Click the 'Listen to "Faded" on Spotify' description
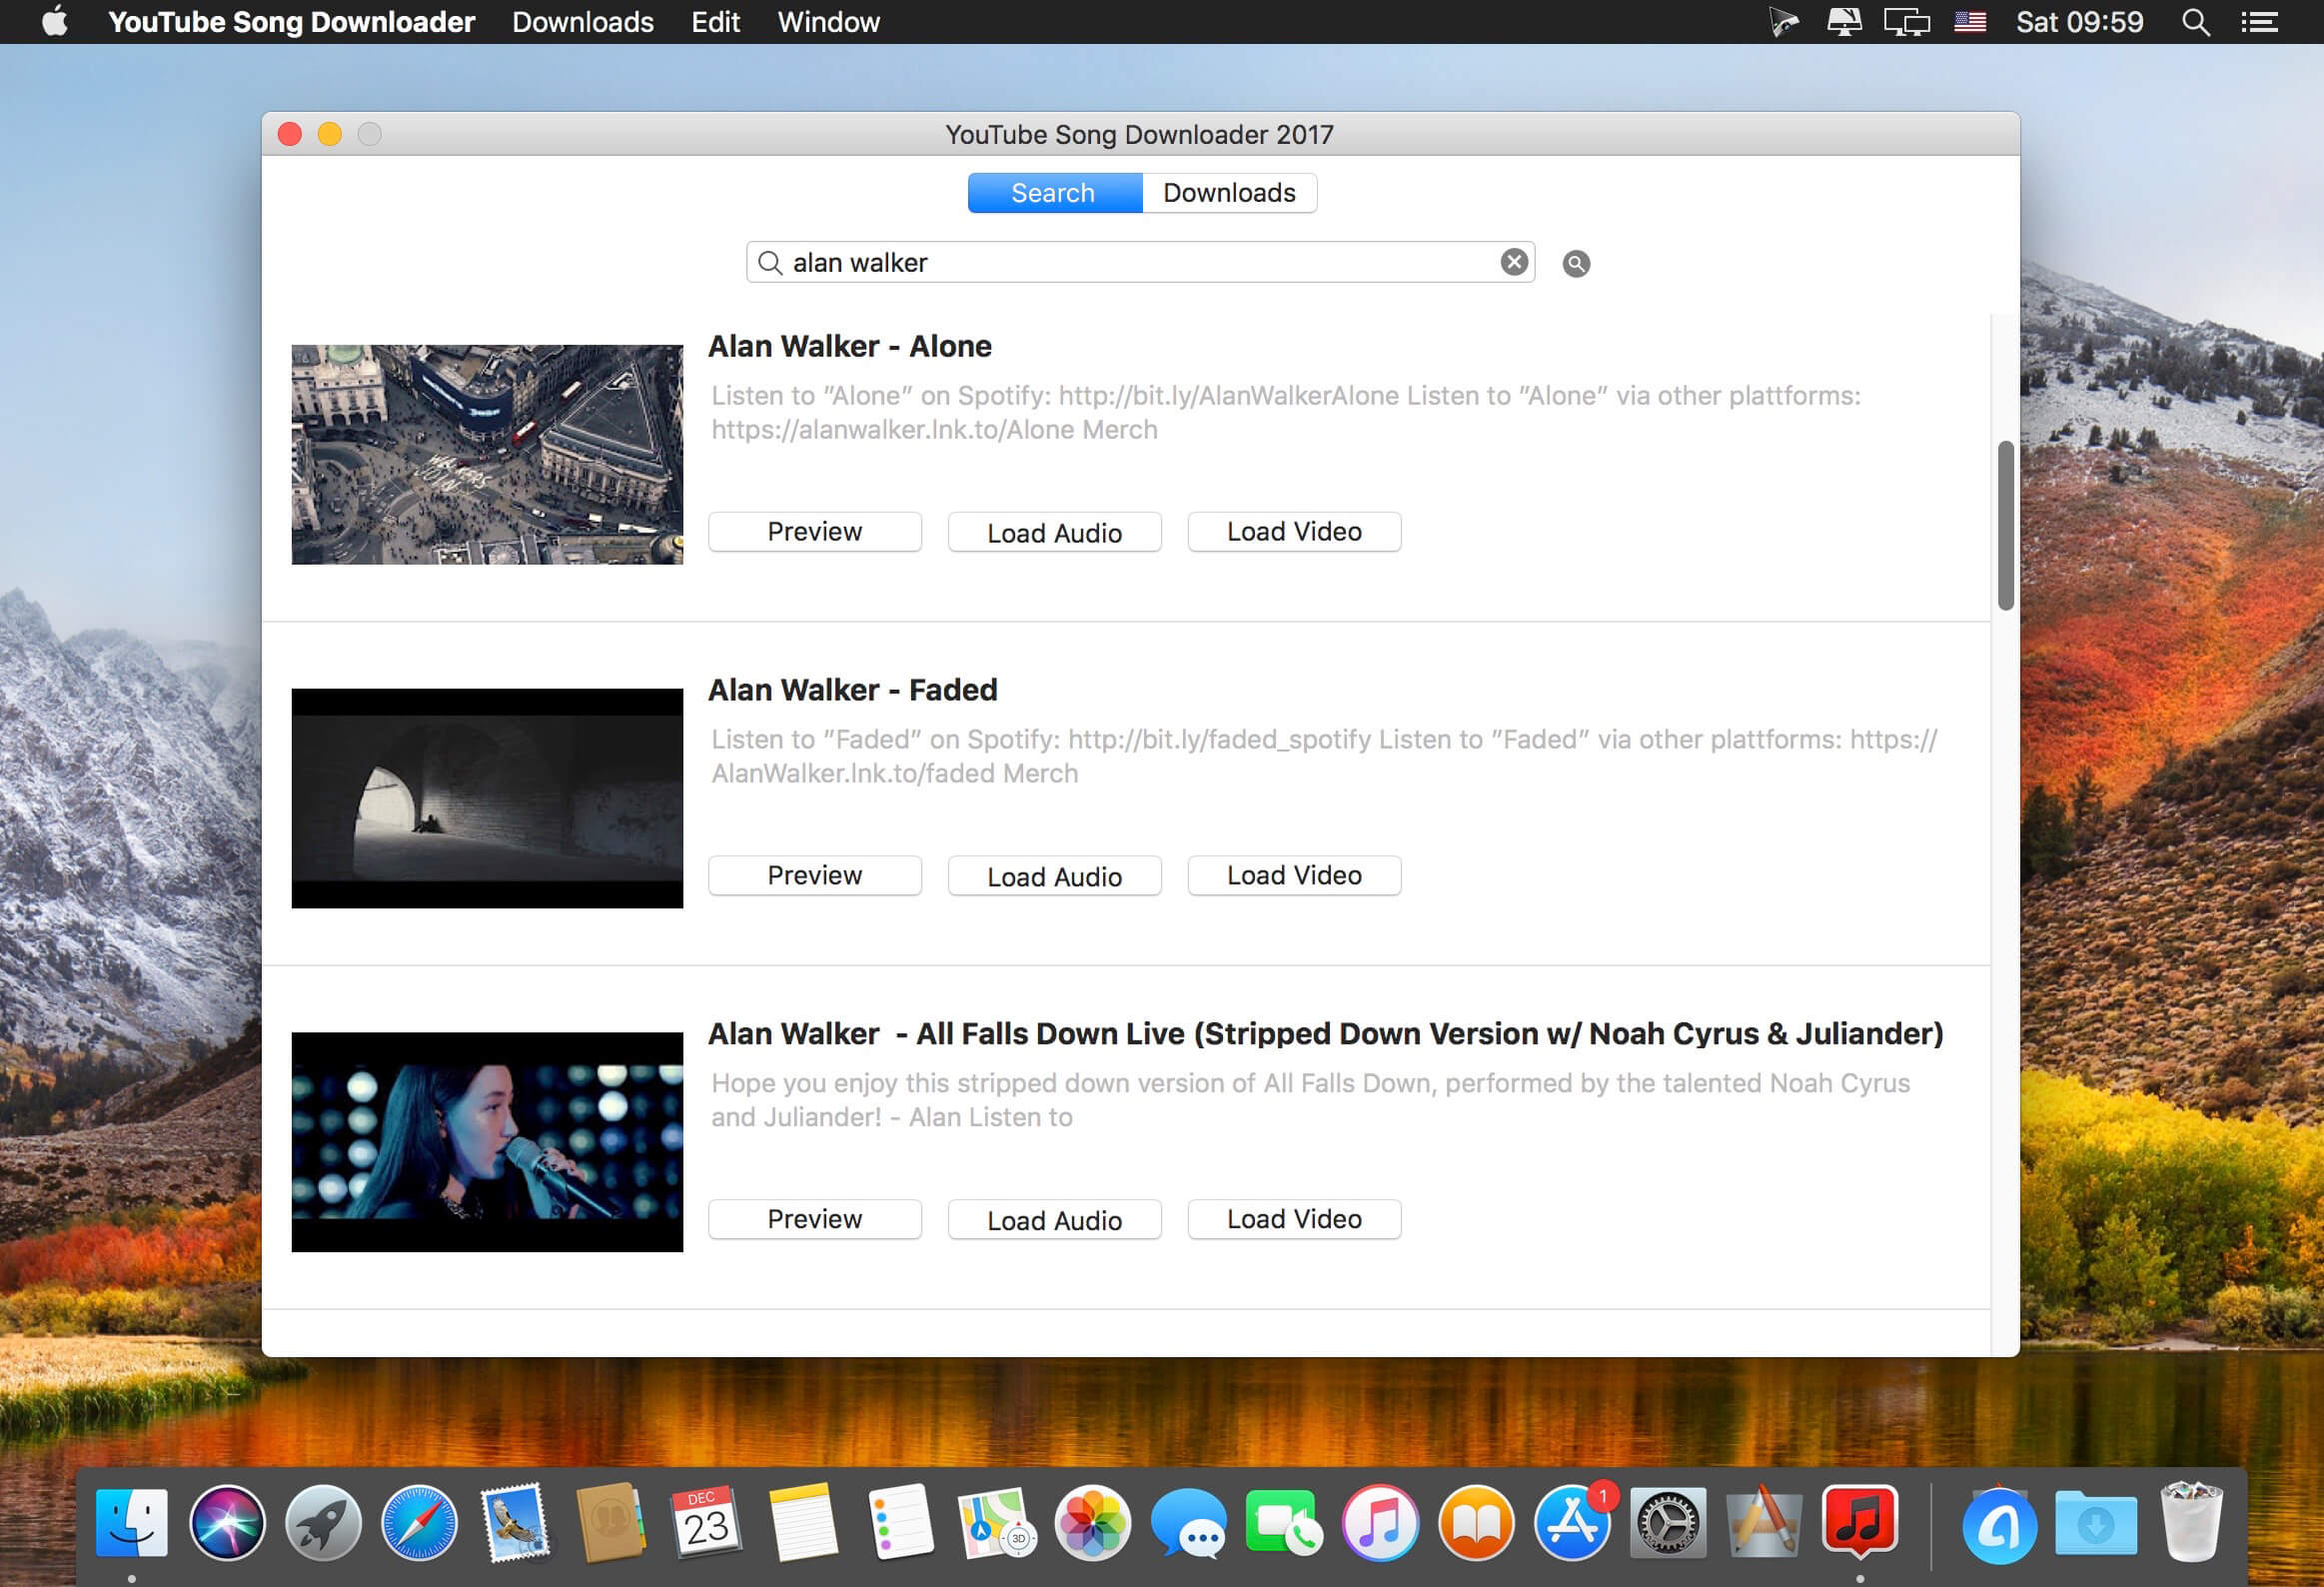Image resolution: width=2324 pixels, height=1587 pixels. tap(1324, 756)
